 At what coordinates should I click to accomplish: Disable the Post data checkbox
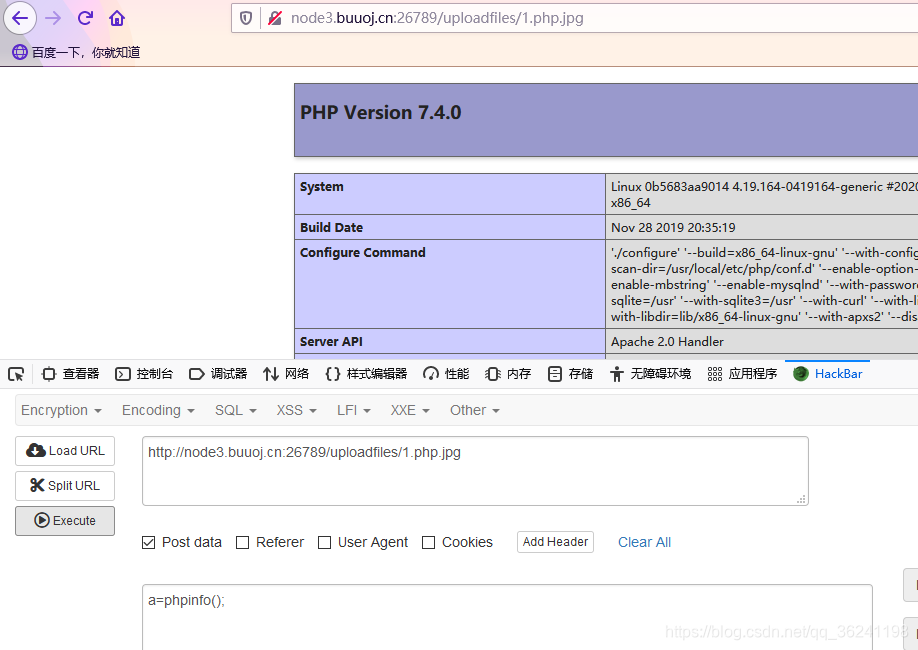[x=148, y=542]
